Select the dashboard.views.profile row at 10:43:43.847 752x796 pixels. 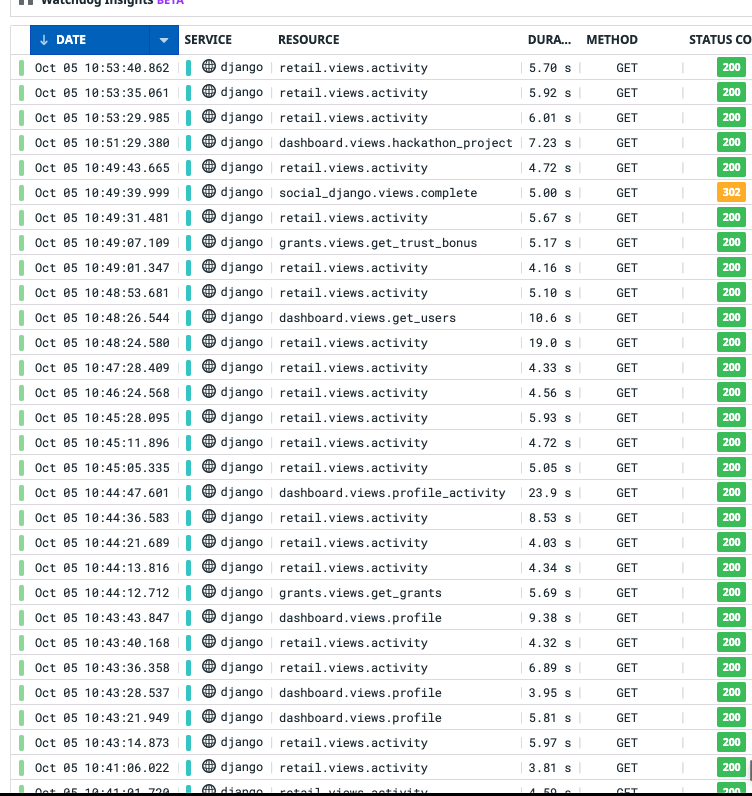(x=381, y=618)
